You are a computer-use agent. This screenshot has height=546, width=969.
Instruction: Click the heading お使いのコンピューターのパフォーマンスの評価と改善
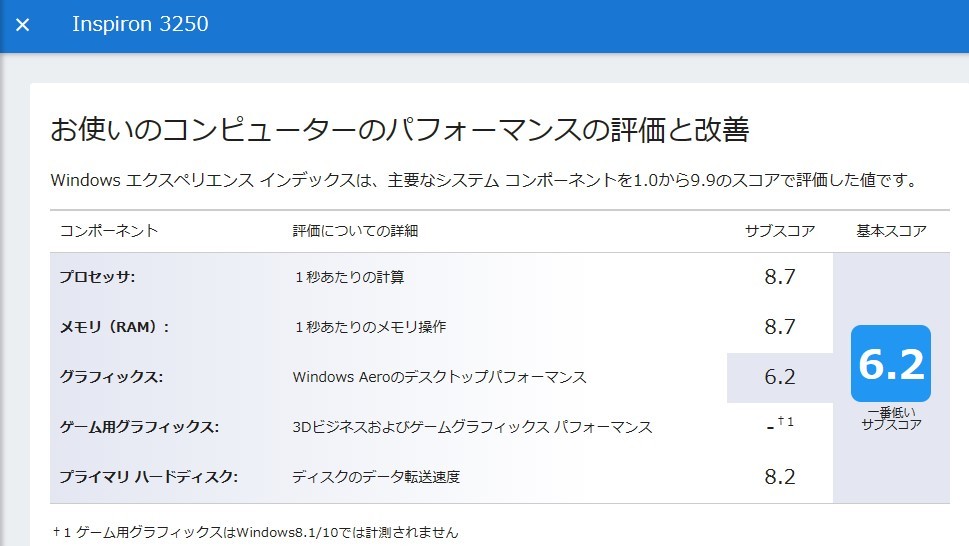click(400, 130)
